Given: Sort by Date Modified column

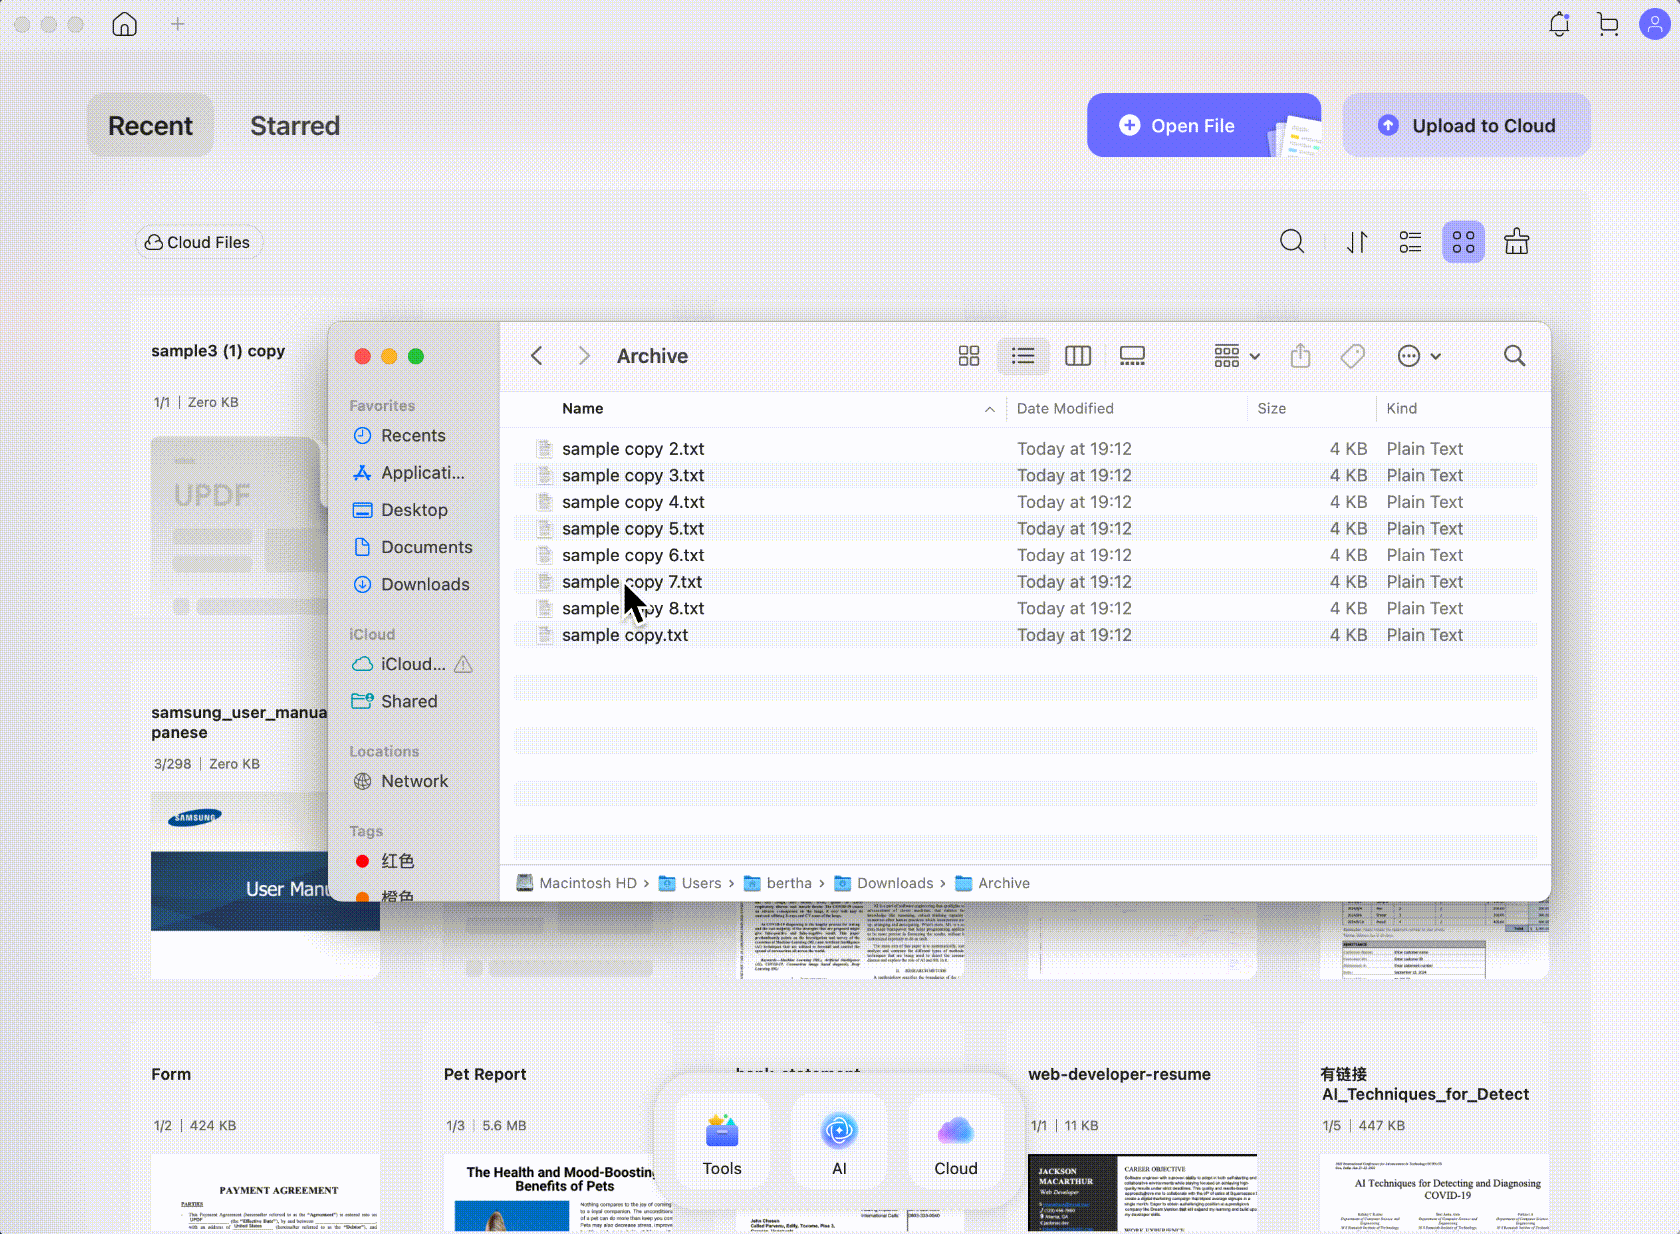Looking at the screenshot, I should [1065, 408].
